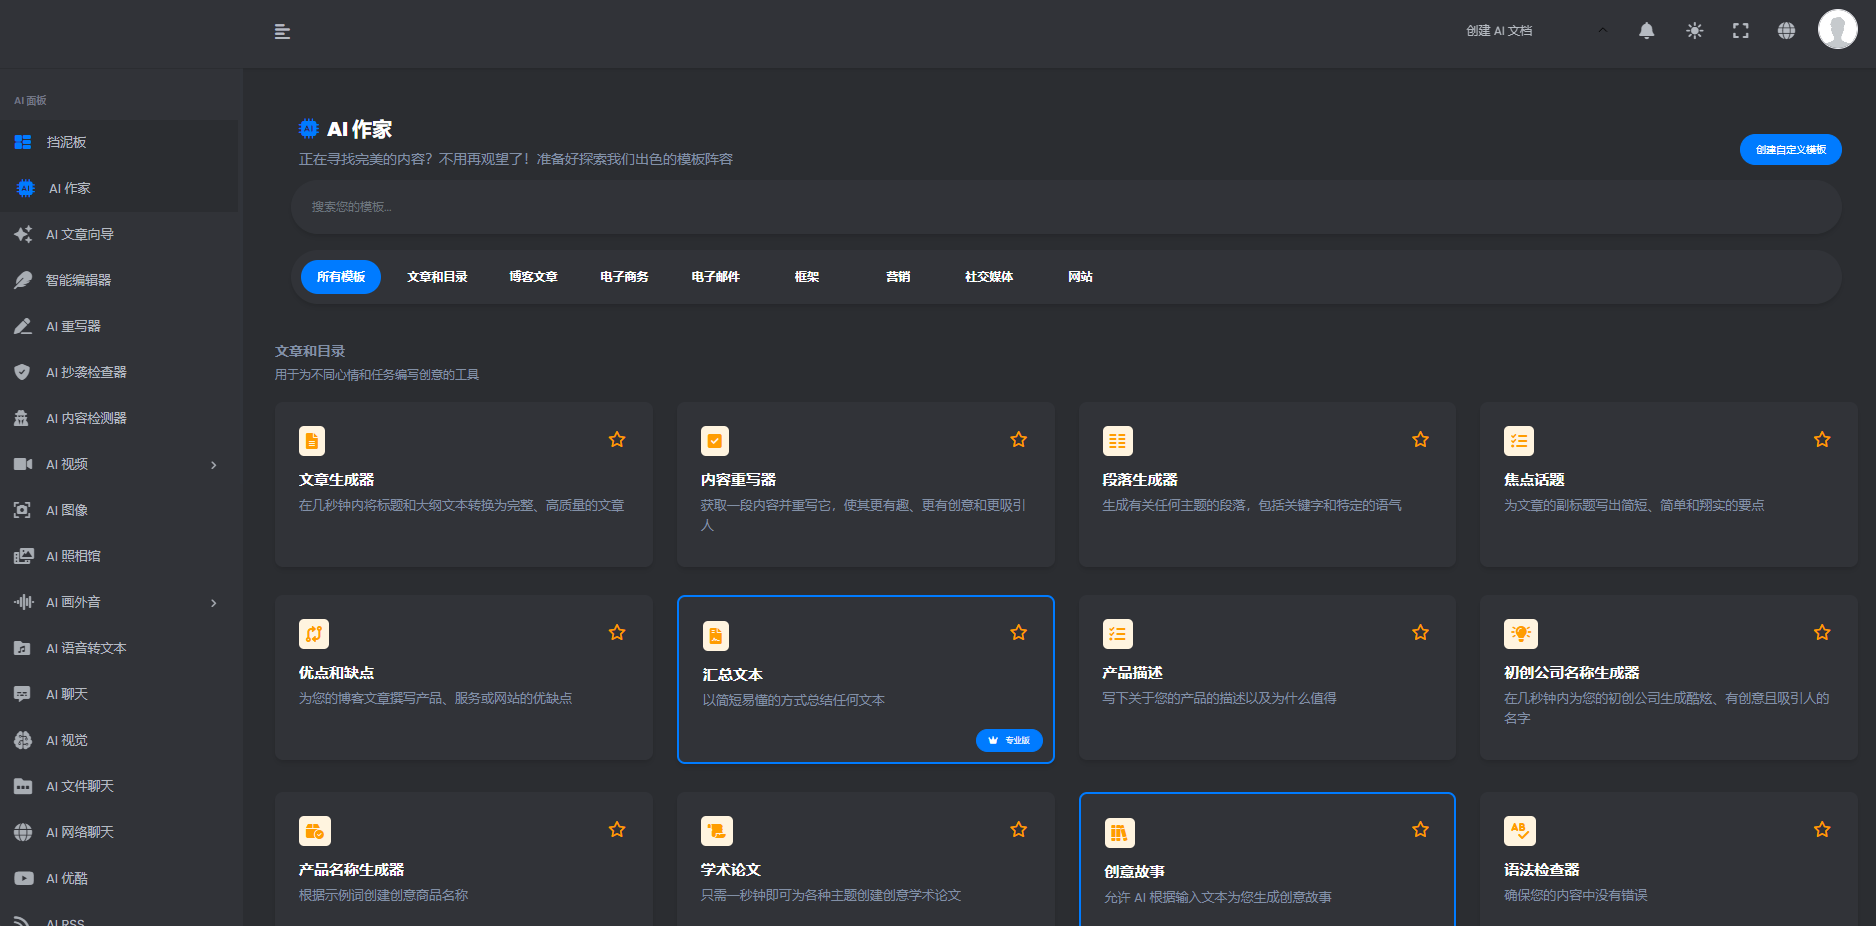Click the notification bell icon

pos(1646,31)
